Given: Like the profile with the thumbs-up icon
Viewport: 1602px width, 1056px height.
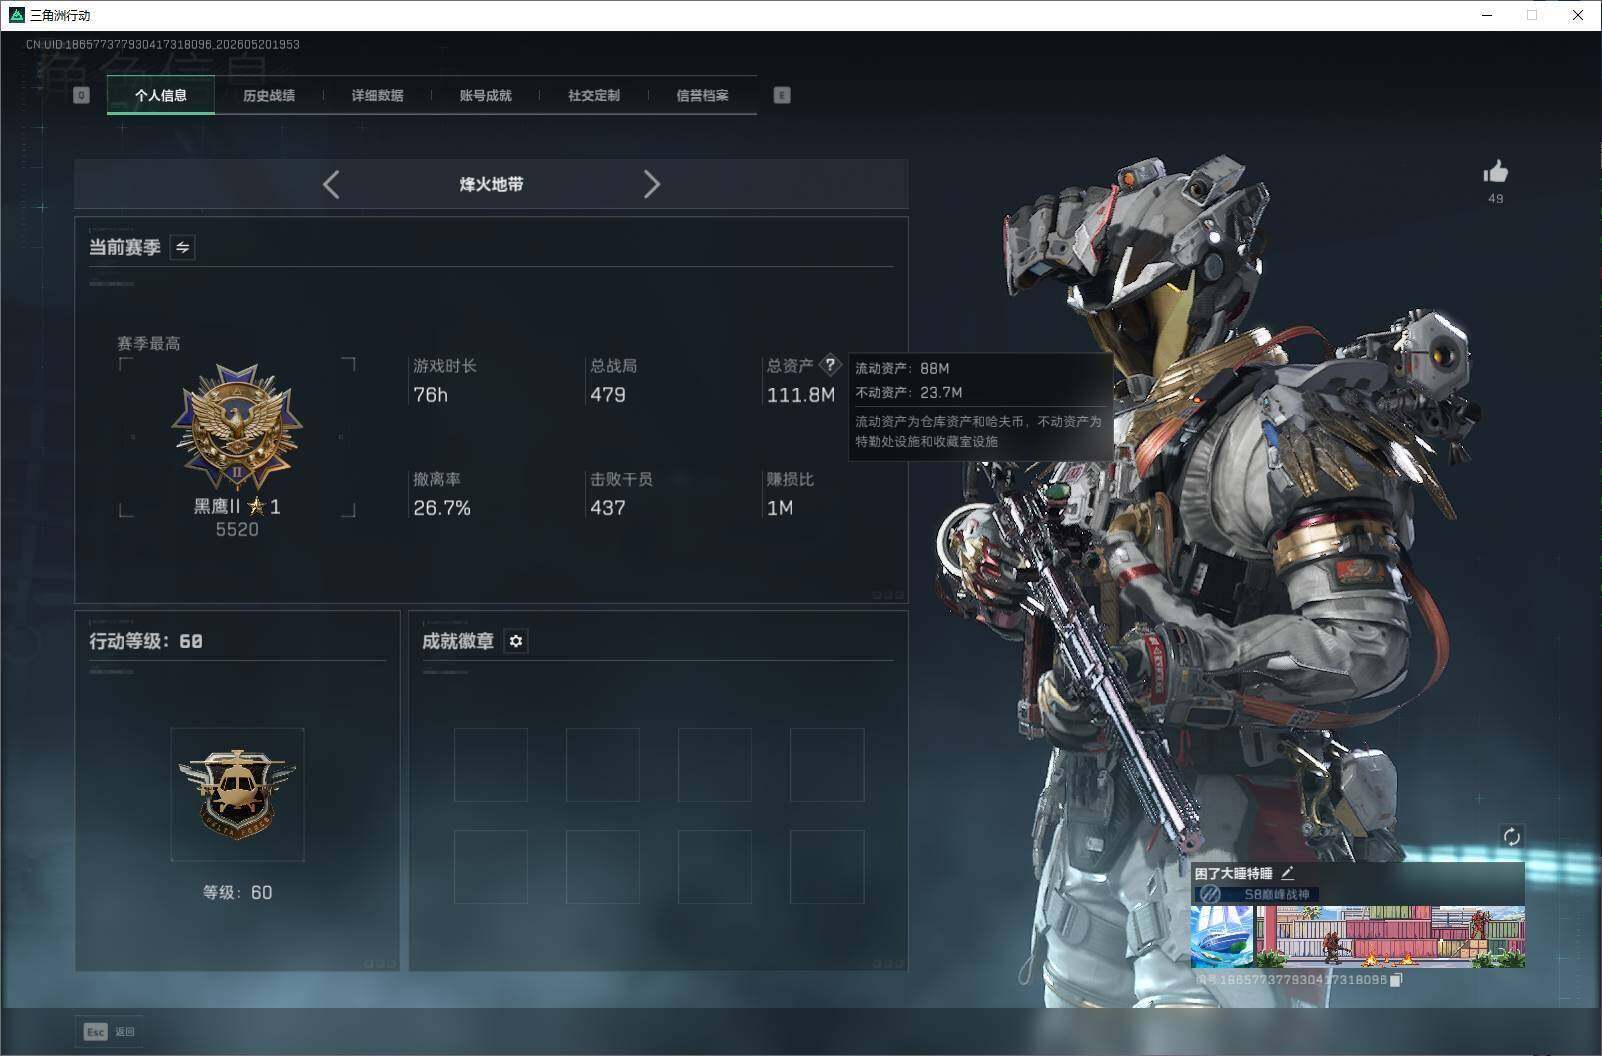Looking at the screenshot, I should 1495,172.
